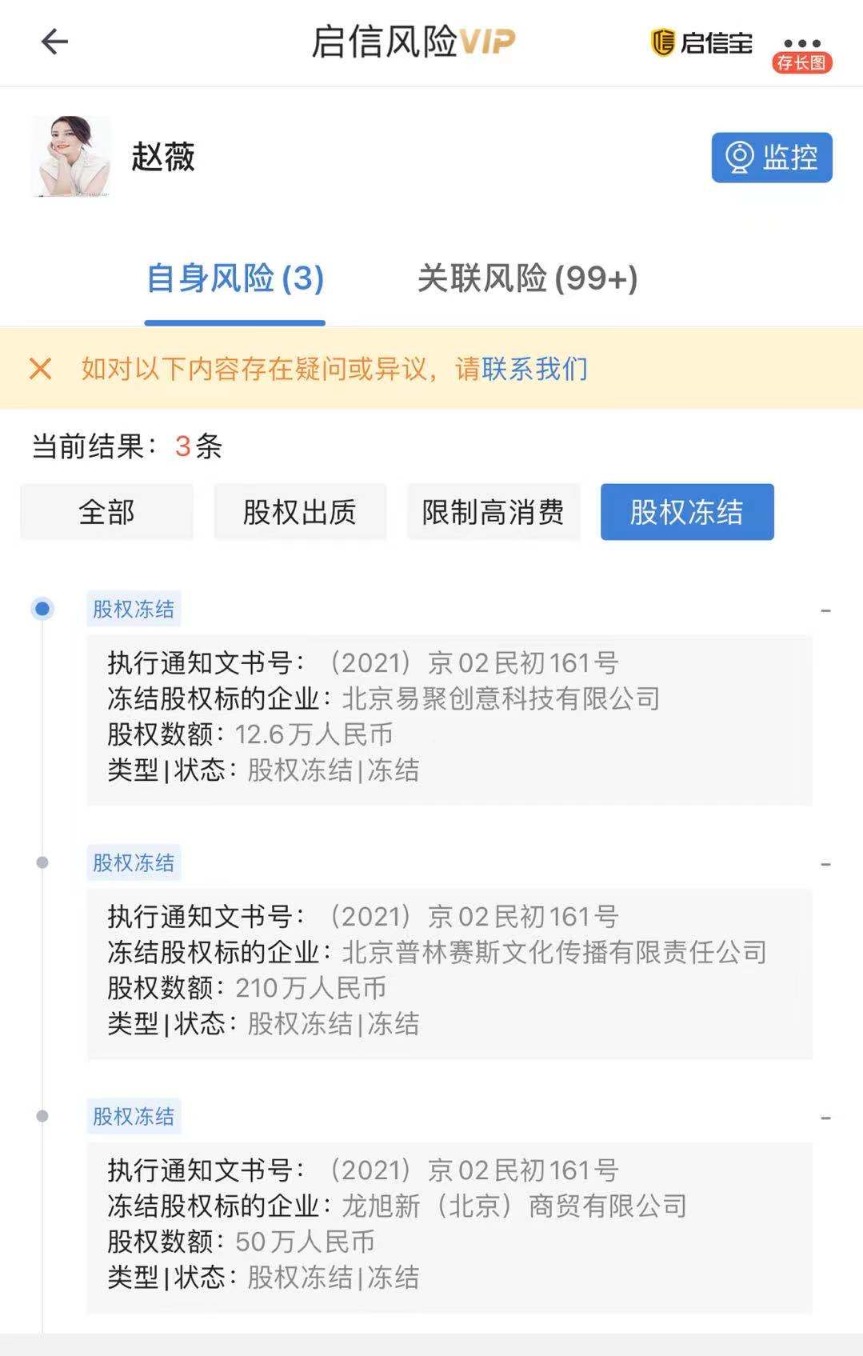Open the three-dot more options menu
The width and height of the screenshot is (863, 1356).
coord(802,42)
